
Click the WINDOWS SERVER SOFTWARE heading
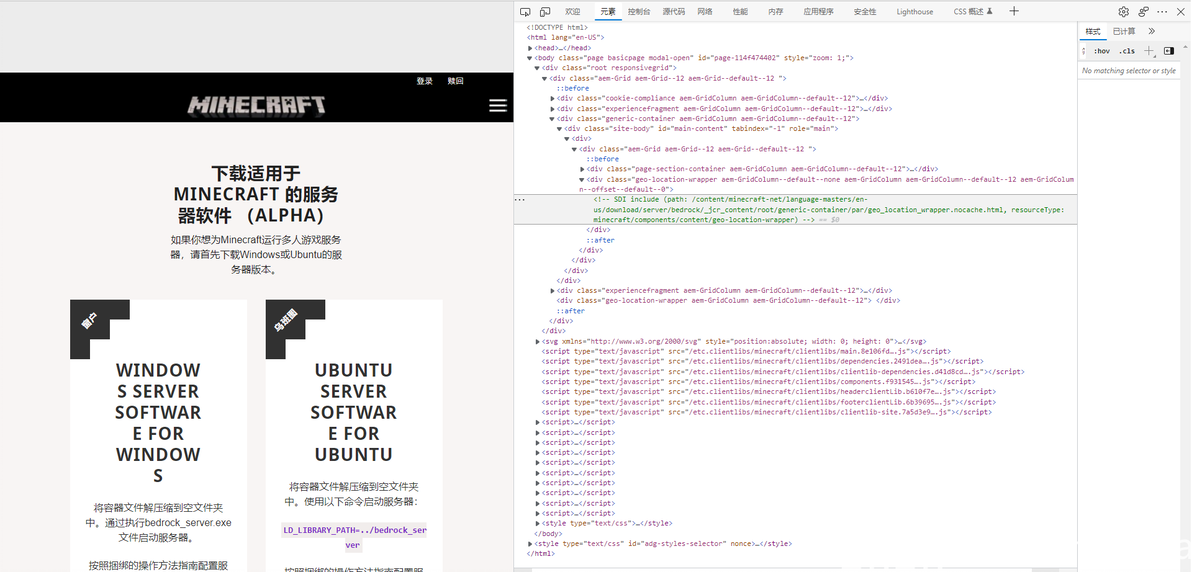tap(158, 423)
